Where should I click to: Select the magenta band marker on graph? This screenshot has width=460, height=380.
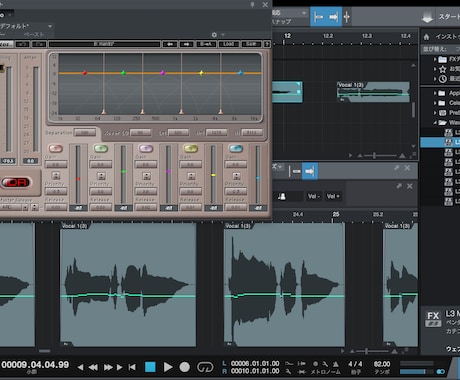163,73
